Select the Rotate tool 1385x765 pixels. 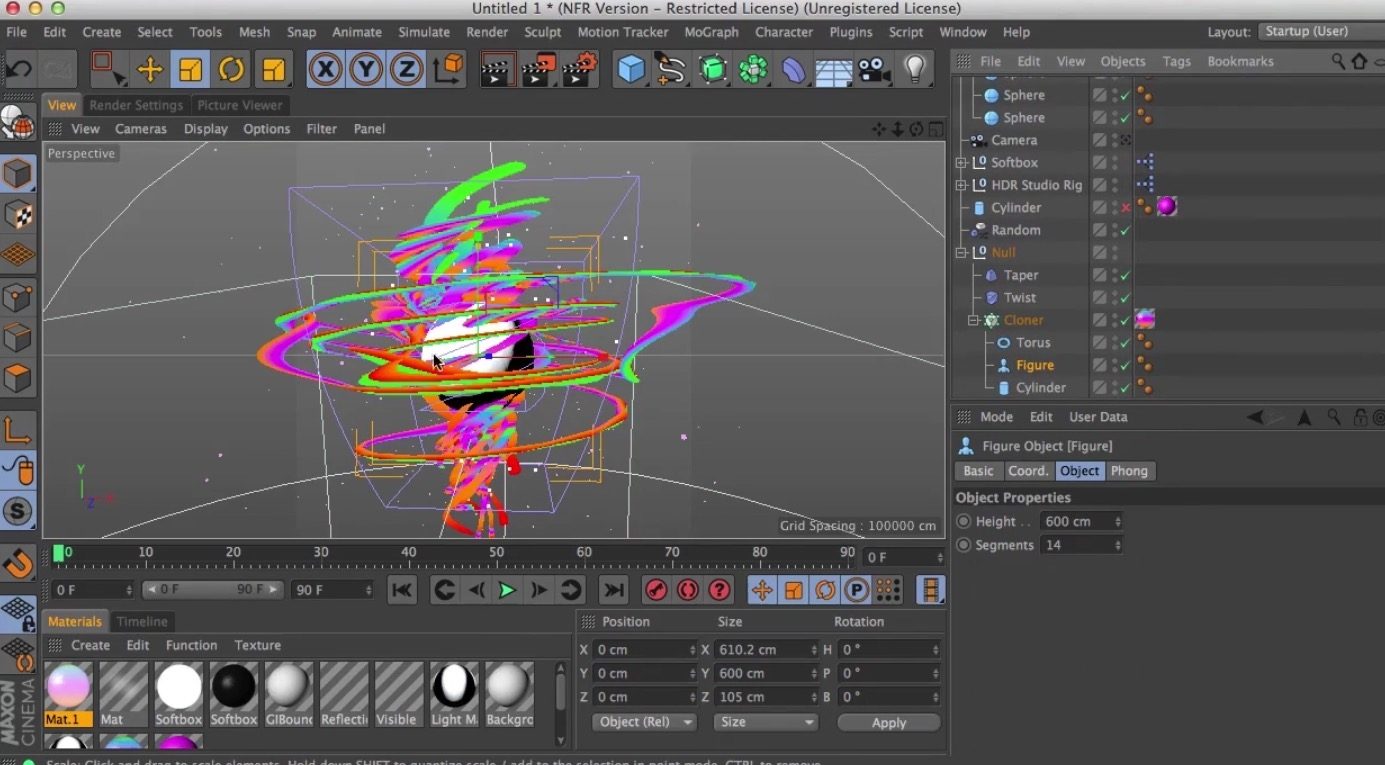tap(231, 69)
